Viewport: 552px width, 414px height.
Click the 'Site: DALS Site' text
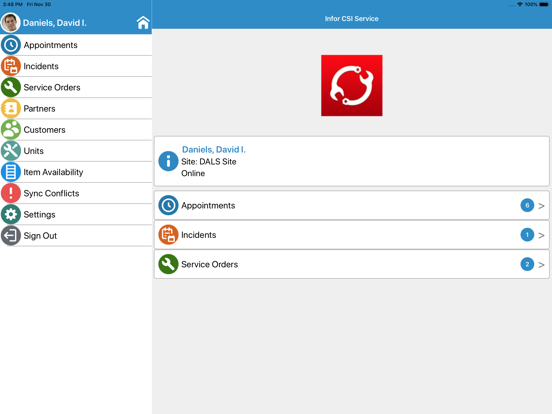click(209, 162)
